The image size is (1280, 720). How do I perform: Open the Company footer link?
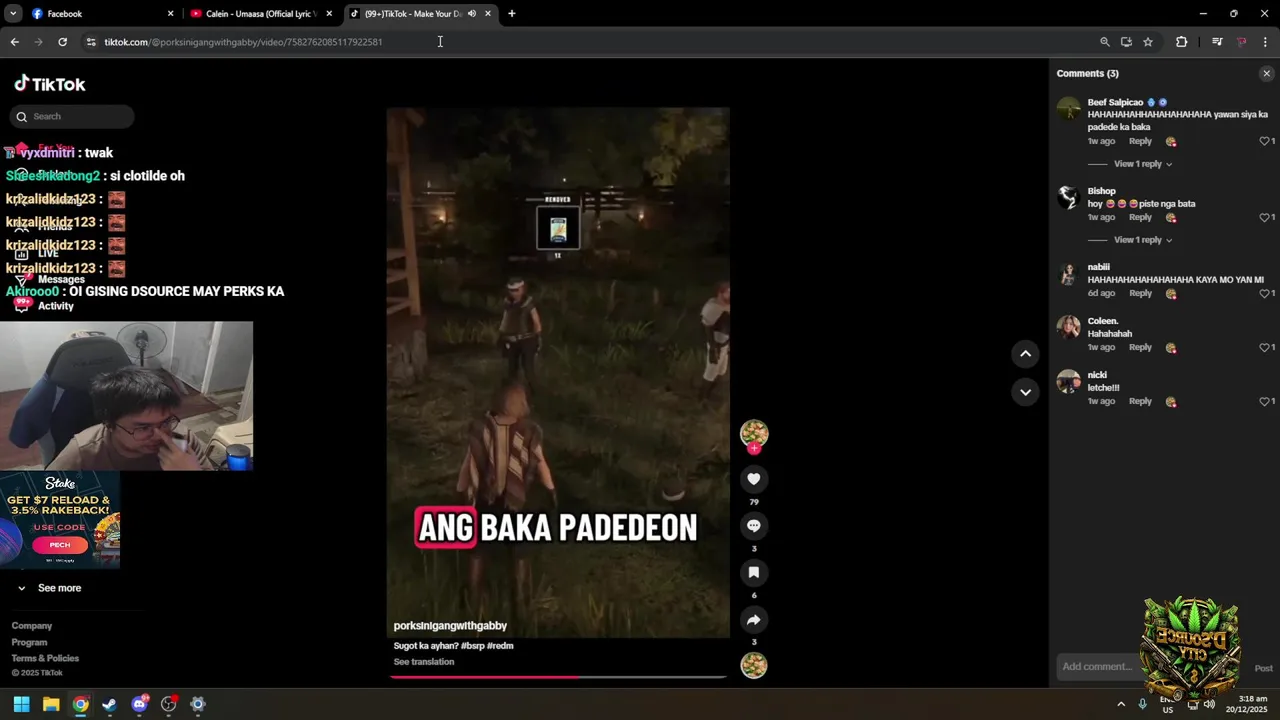tap(32, 626)
